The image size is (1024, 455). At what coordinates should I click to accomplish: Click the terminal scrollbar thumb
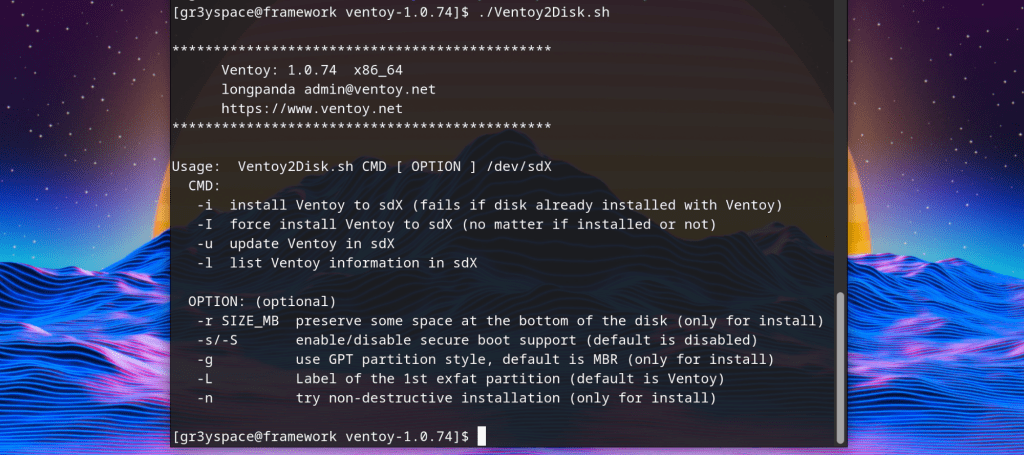[x=840, y=365]
